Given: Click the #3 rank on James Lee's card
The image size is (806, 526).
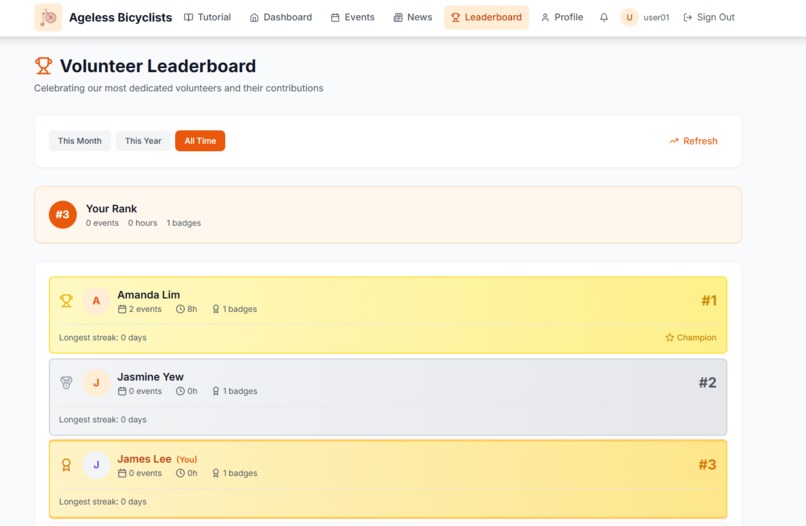Looking at the screenshot, I should pyautogui.click(x=707, y=465).
